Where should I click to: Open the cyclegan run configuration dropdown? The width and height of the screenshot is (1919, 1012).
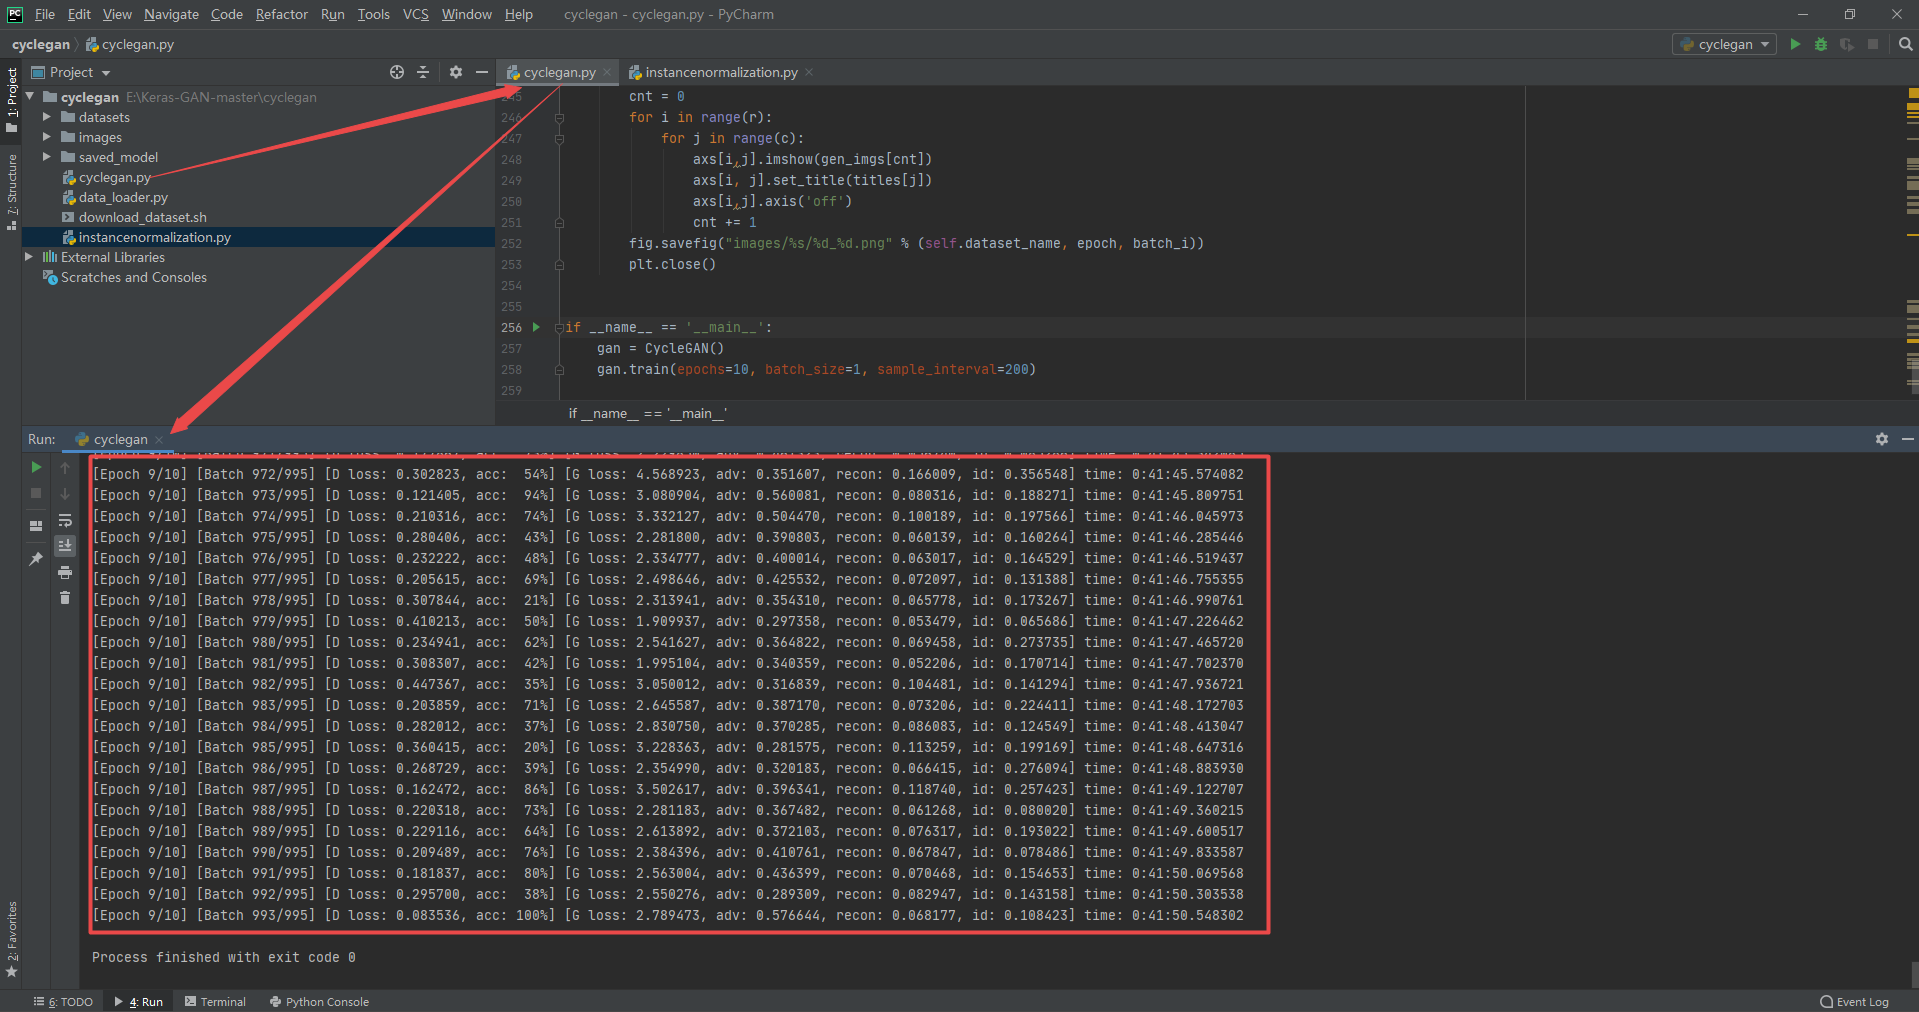point(1724,44)
